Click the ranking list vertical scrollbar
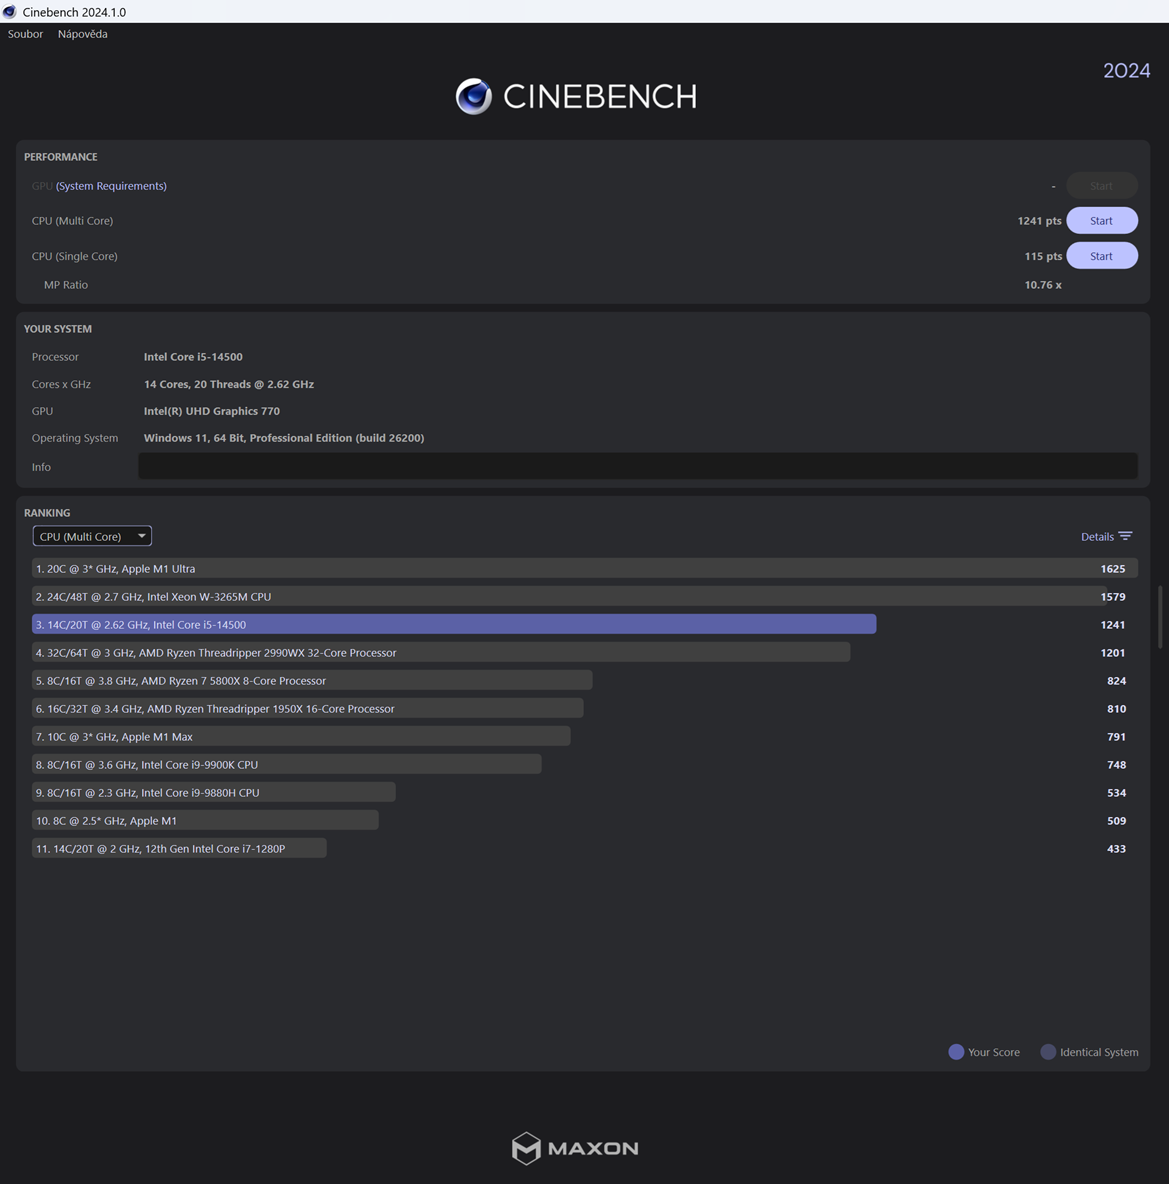The image size is (1169, 1184). pos(1161,617)
